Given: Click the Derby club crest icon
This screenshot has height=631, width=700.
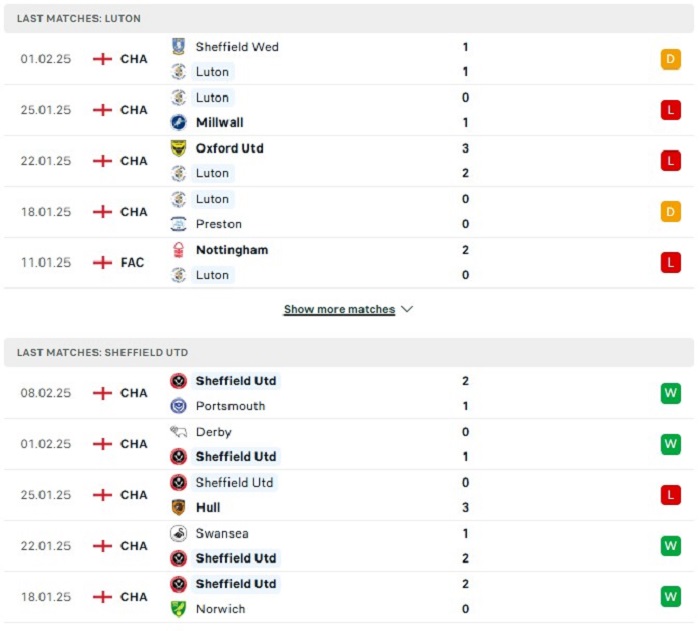Looking at the screenshot, I should tap(179, 432).
